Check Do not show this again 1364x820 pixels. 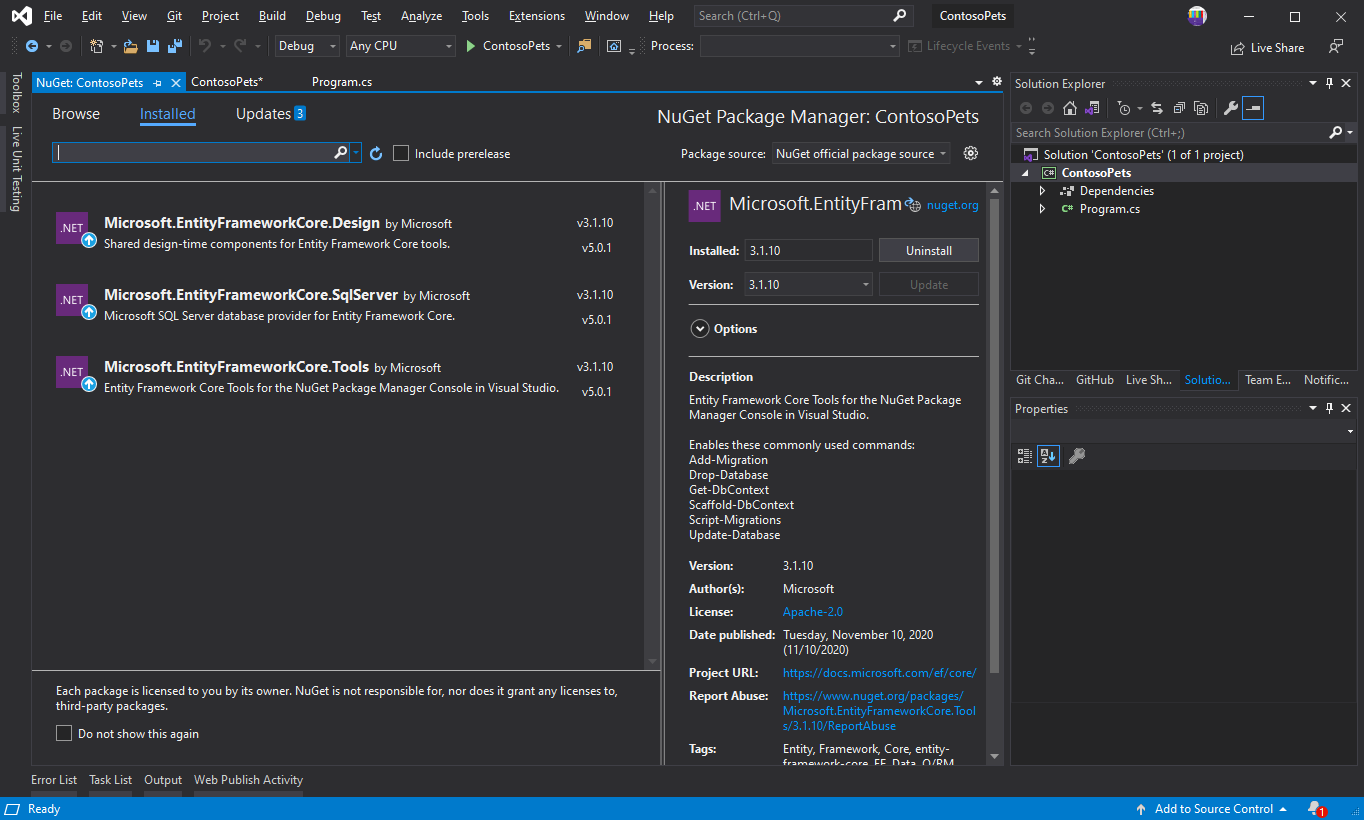pos(64,733)
